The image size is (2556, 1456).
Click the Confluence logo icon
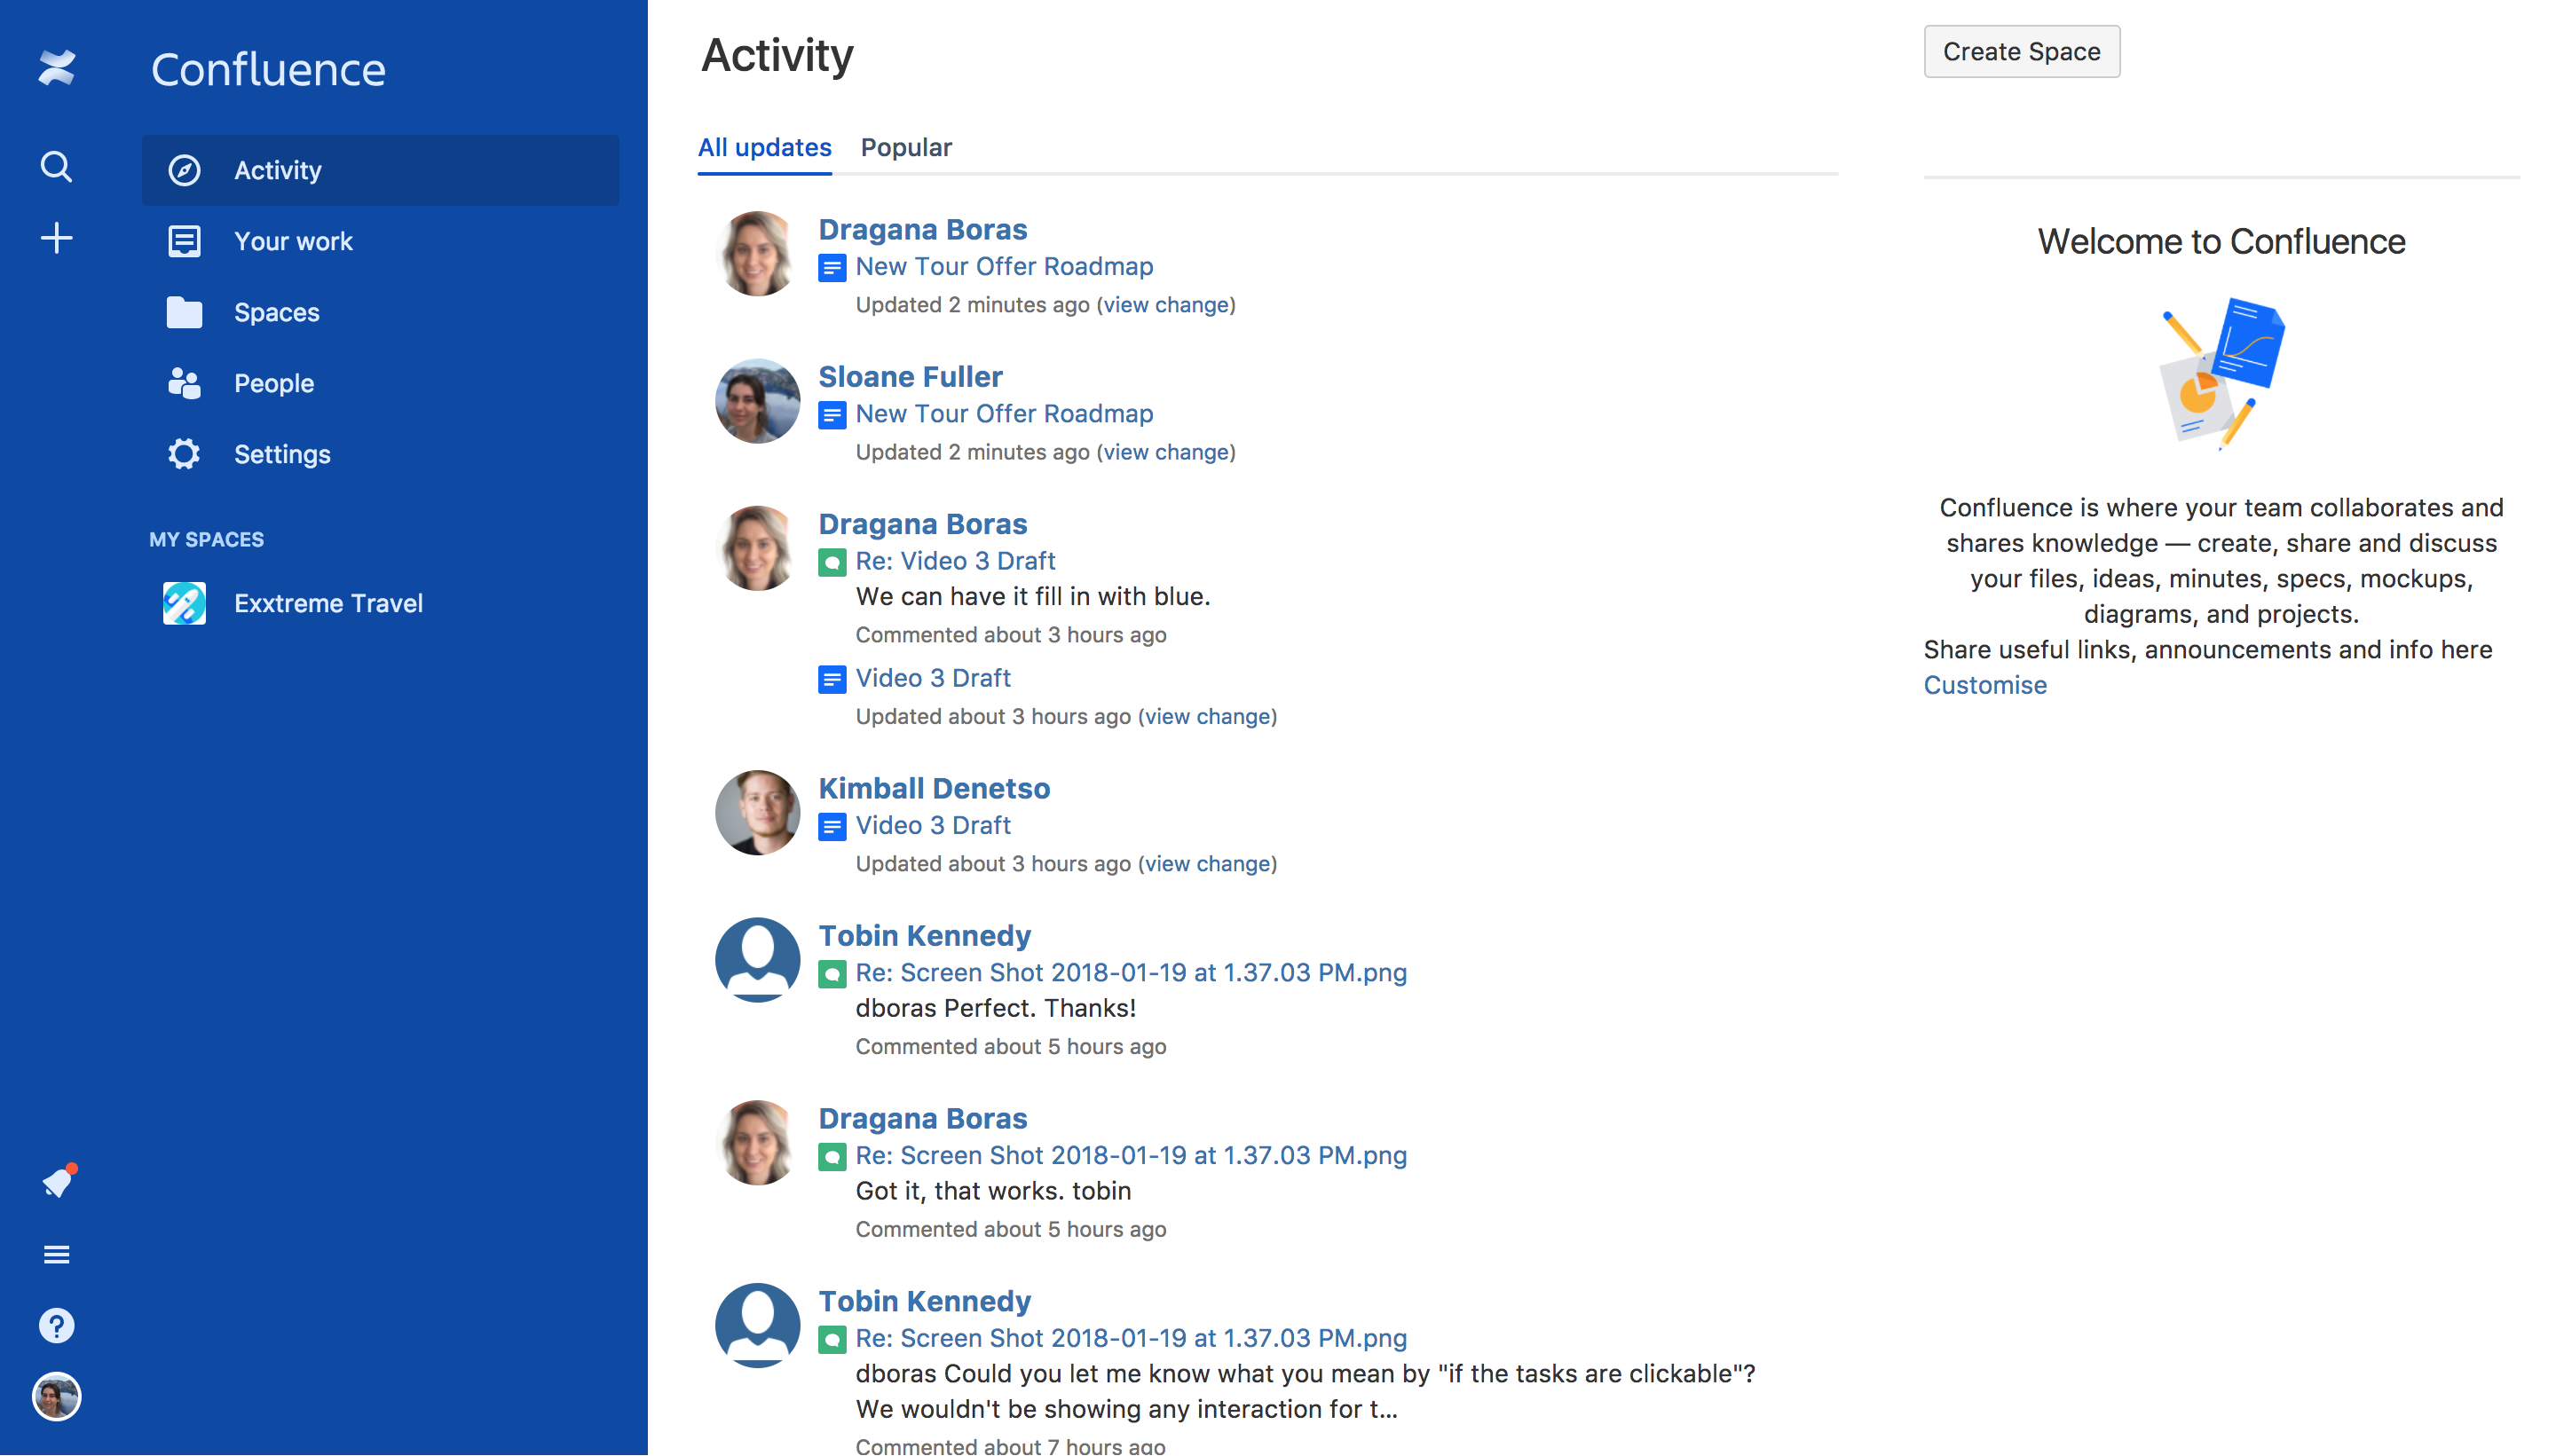pyautogui.click(x=57, y=68)
